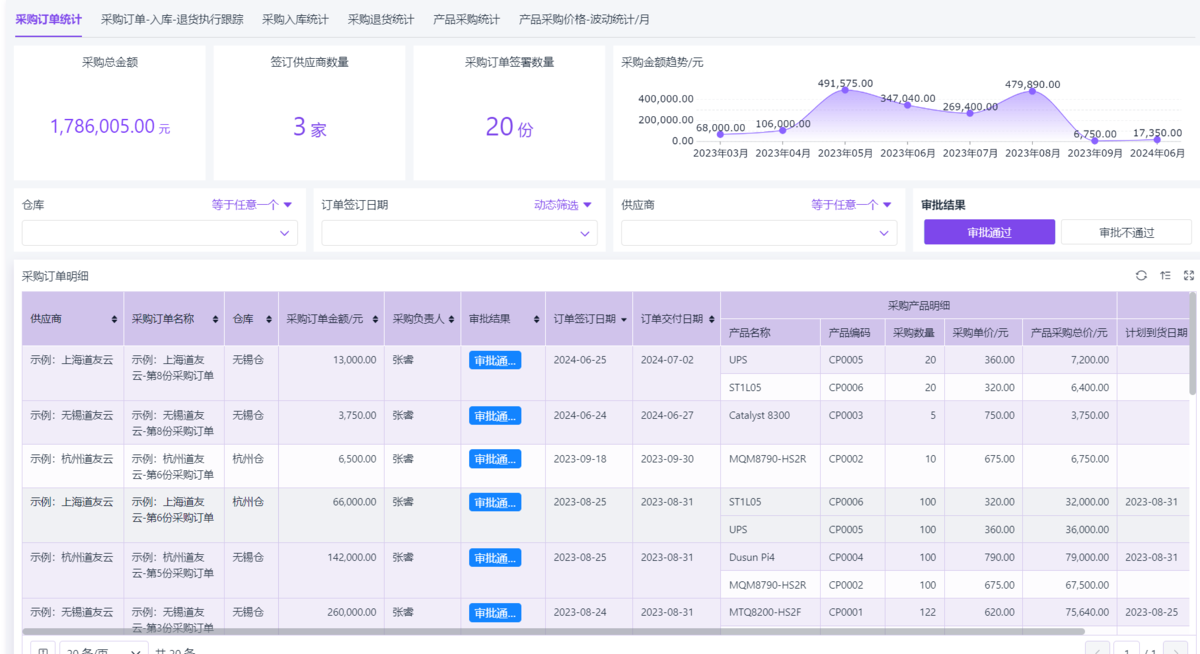
Task: Click the 签订供应商数量 3家 card
Action: [x=310, y=113]
